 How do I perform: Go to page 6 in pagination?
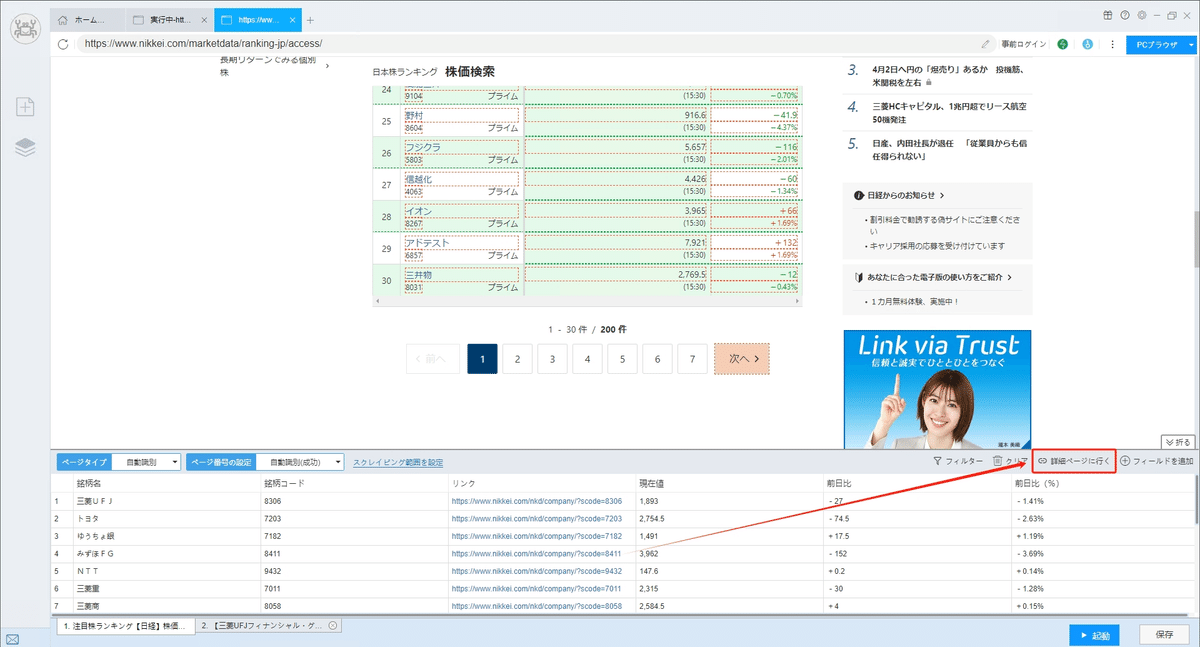[657, 358]
